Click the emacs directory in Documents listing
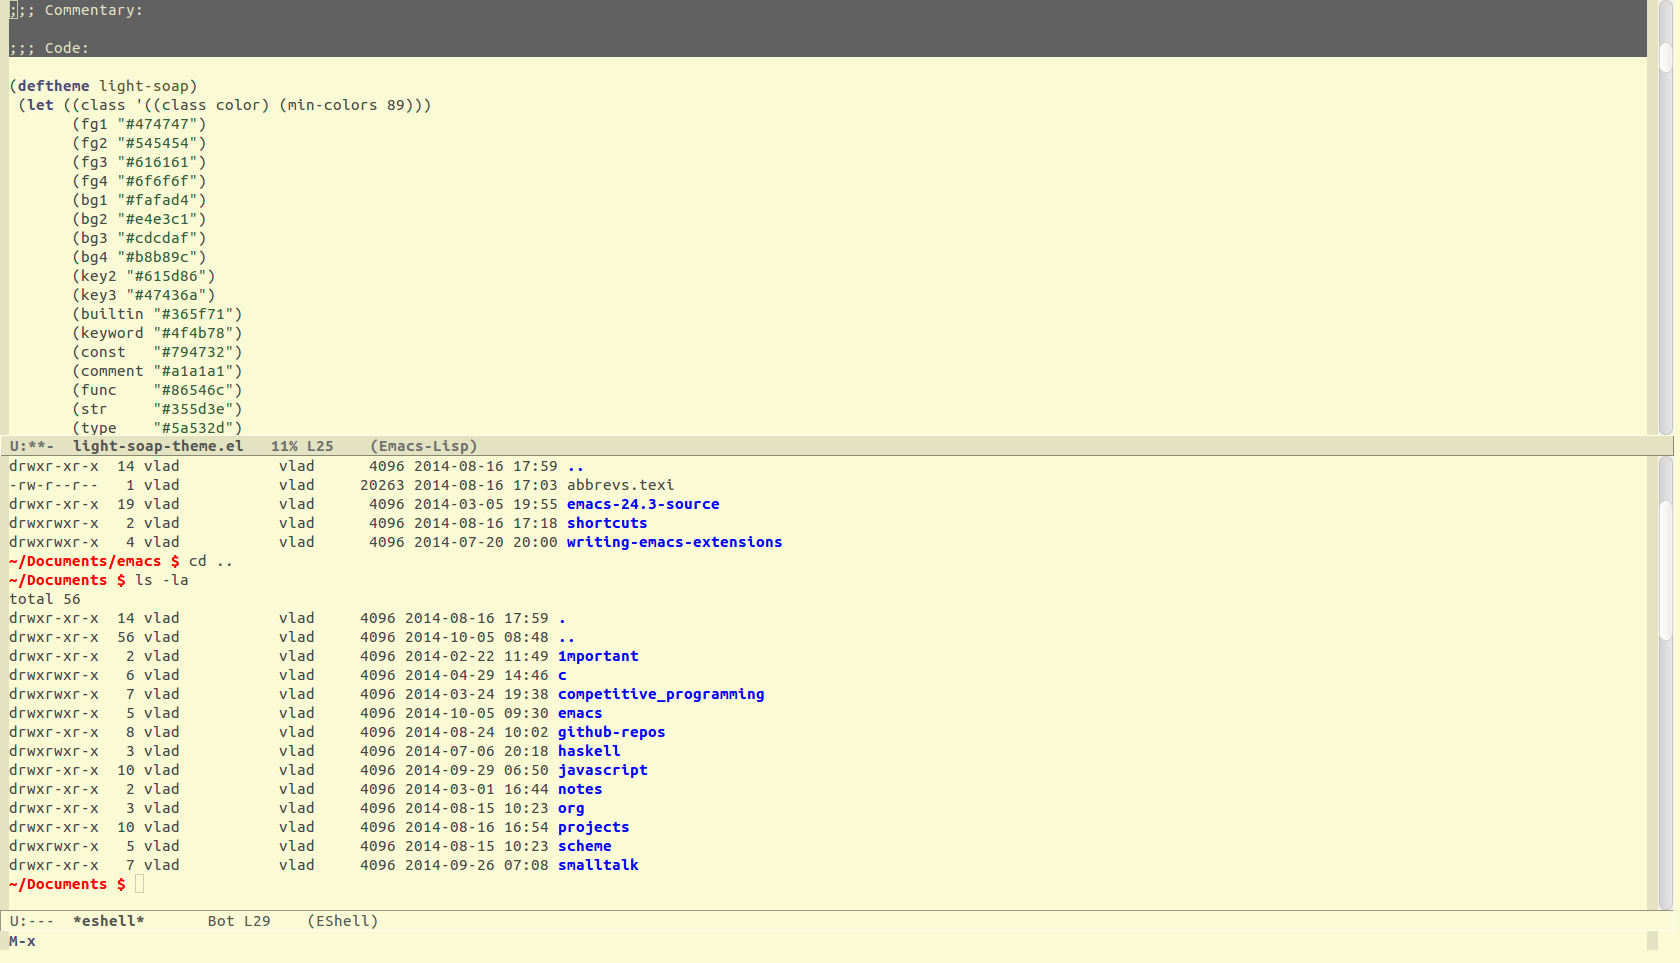This screenshot has width=1680, height=963. (x=580, y=713)
